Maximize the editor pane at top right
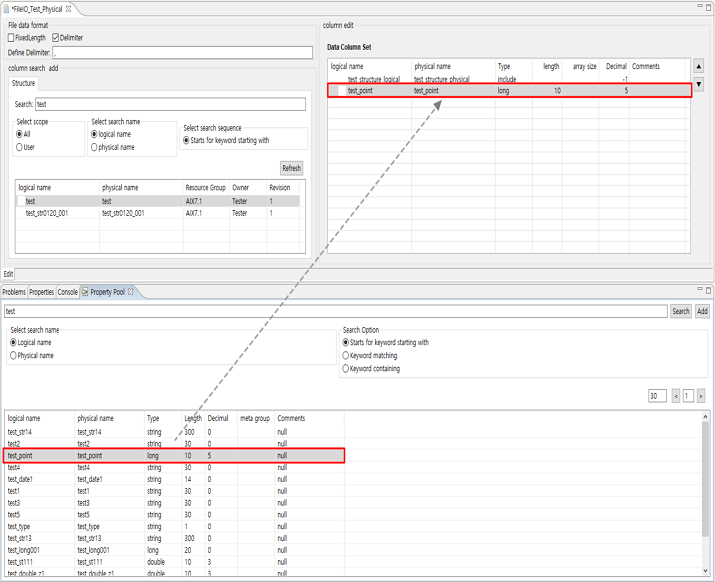 (709, 5)
